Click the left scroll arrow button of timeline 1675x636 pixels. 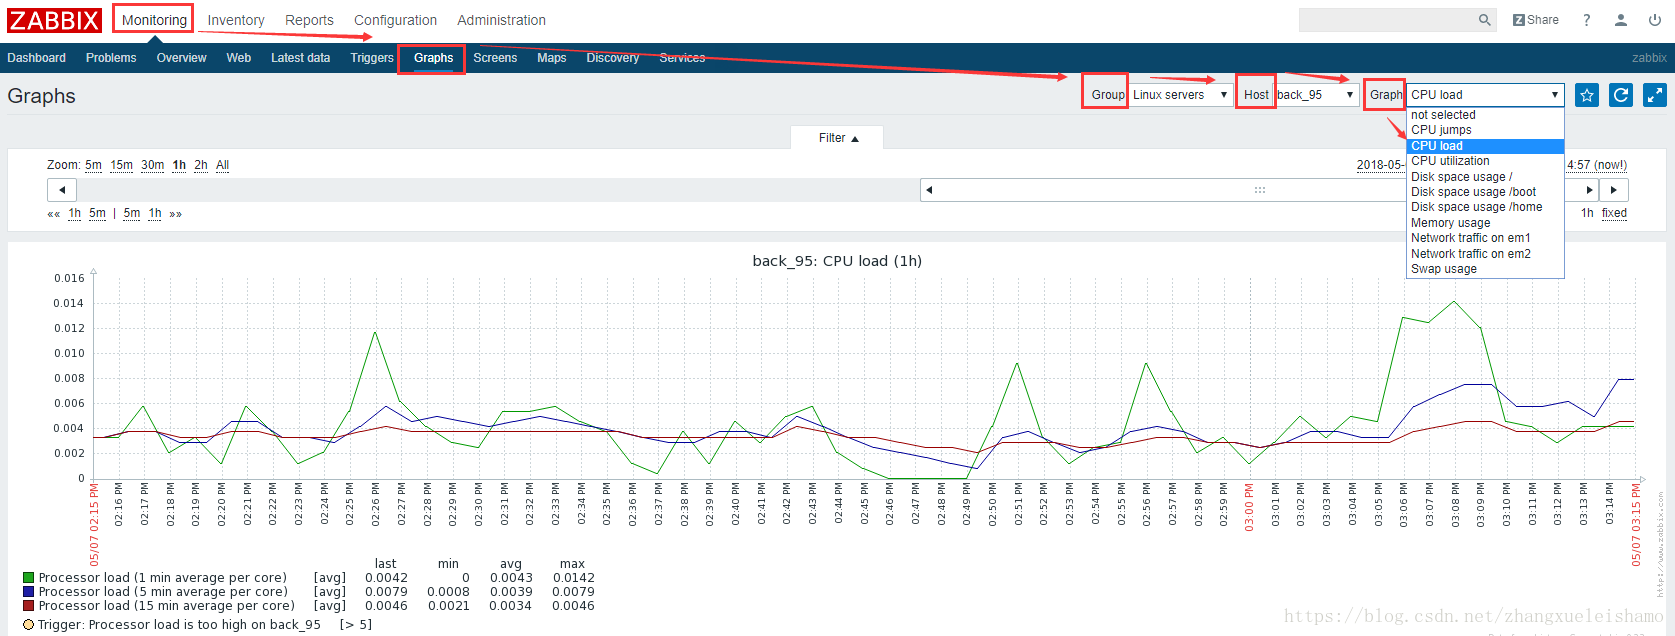[x=62, y=190]
